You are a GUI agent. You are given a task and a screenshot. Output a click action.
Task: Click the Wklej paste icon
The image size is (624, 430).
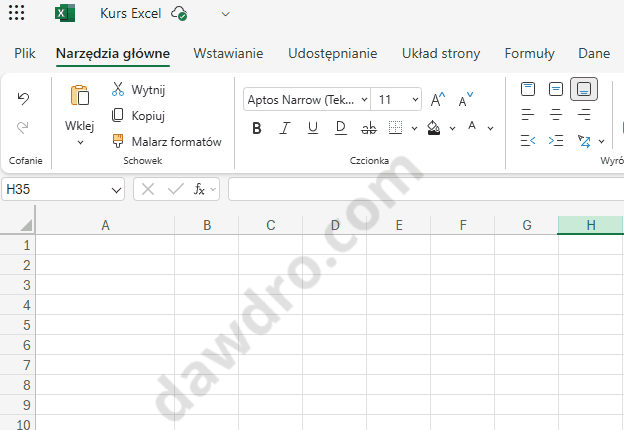click(x=79, y=96)
